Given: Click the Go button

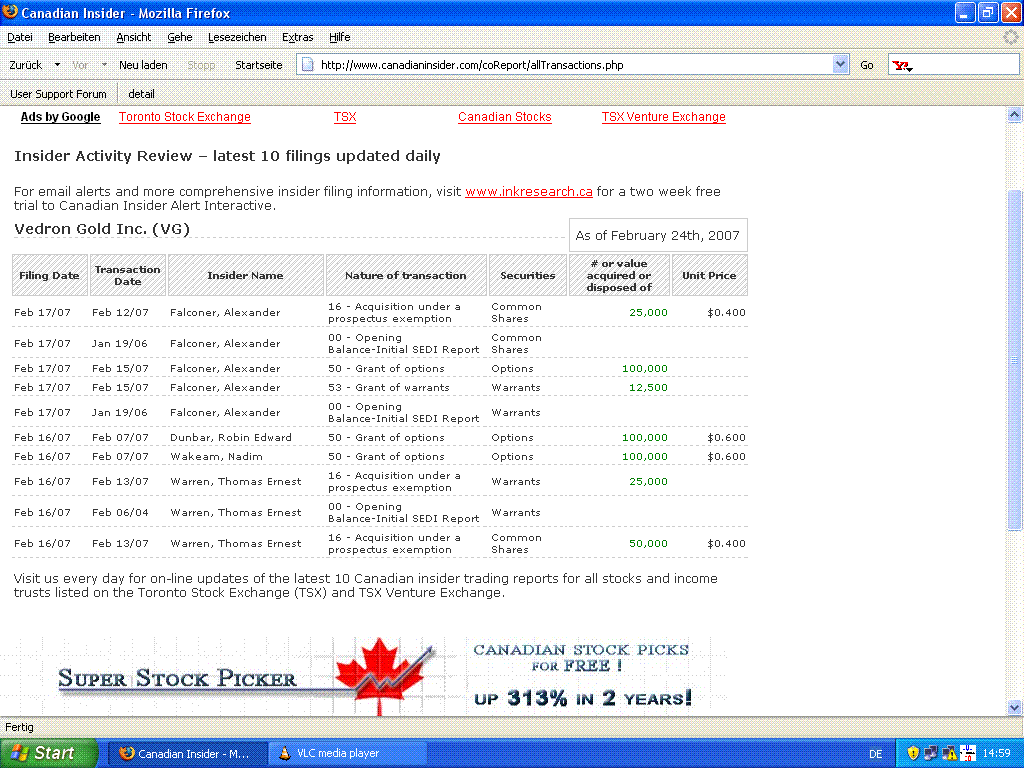Looking at the screenshot, I should pos(867,65).
